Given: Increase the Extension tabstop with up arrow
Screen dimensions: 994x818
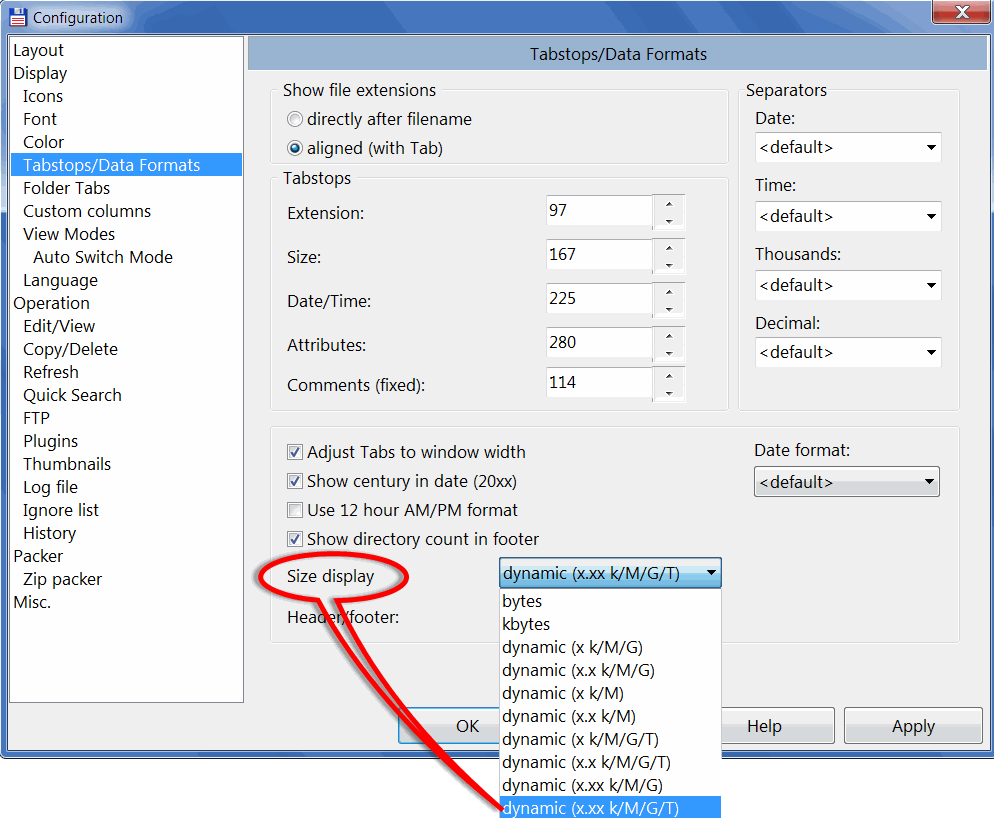Looking at the screenshot, I should [668, 204].
